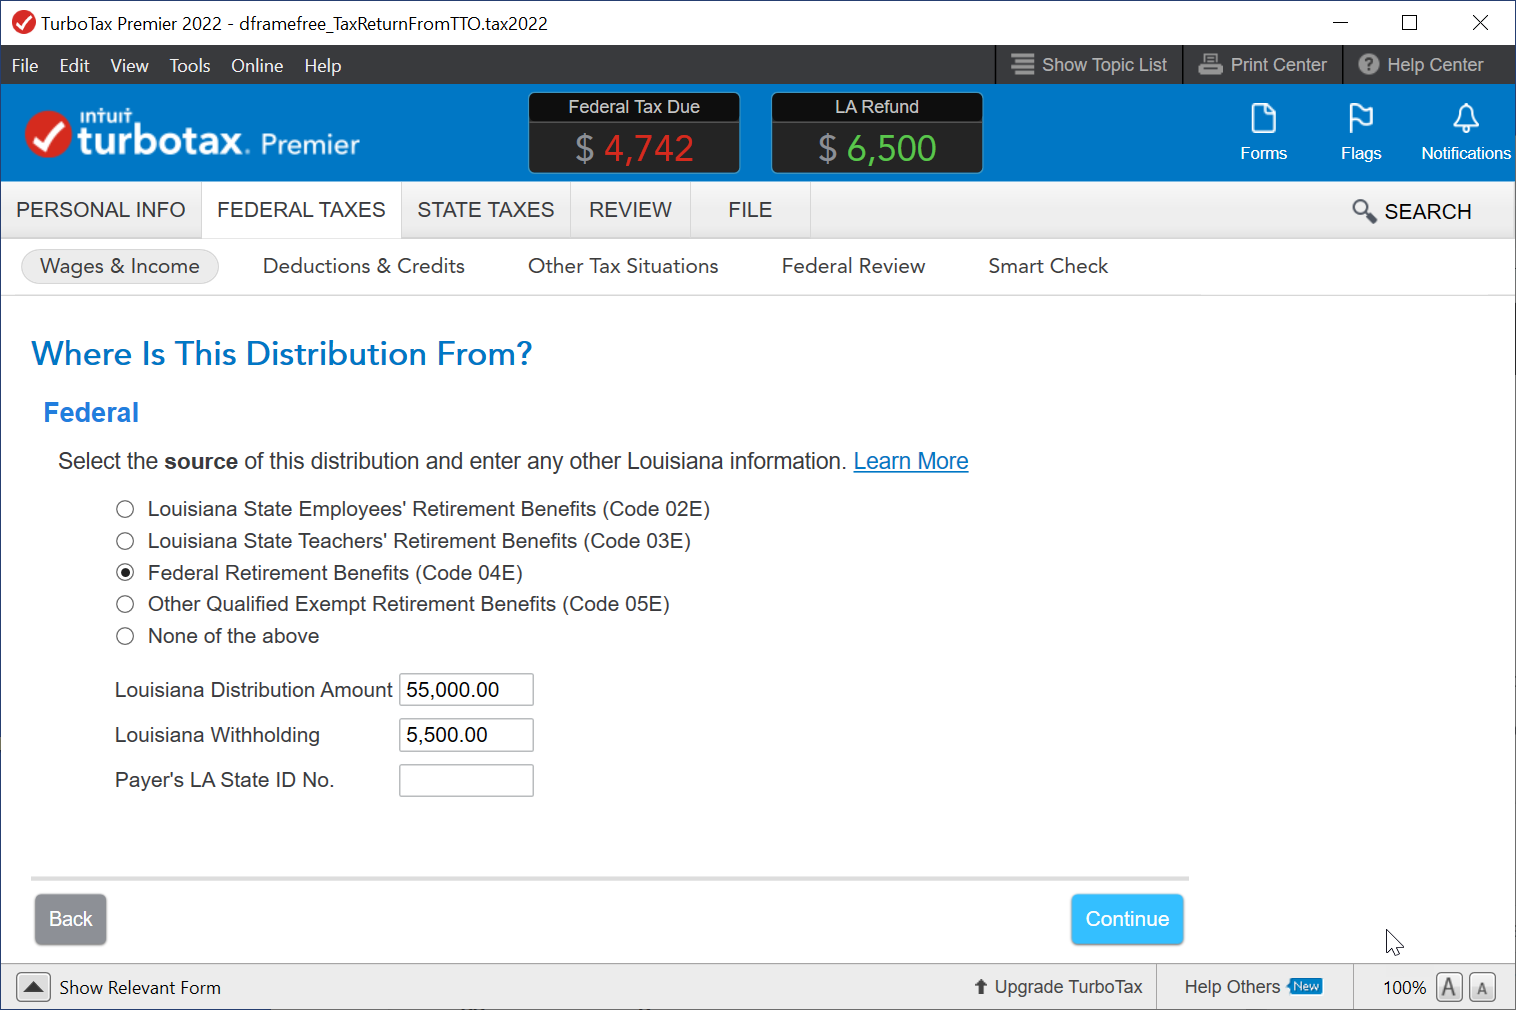
Task: Open the Tools menu
Action: point(190,66)
